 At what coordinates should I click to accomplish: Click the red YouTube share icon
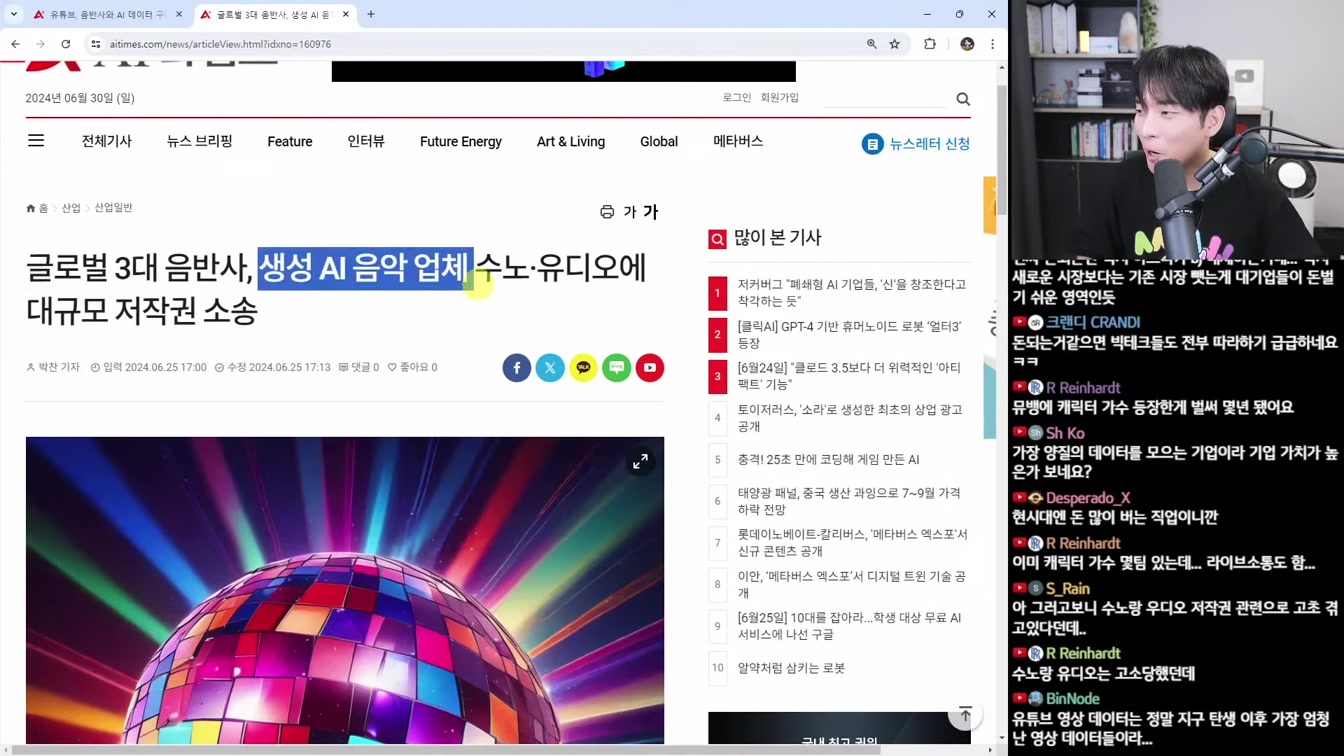click(x=650, y=368)
